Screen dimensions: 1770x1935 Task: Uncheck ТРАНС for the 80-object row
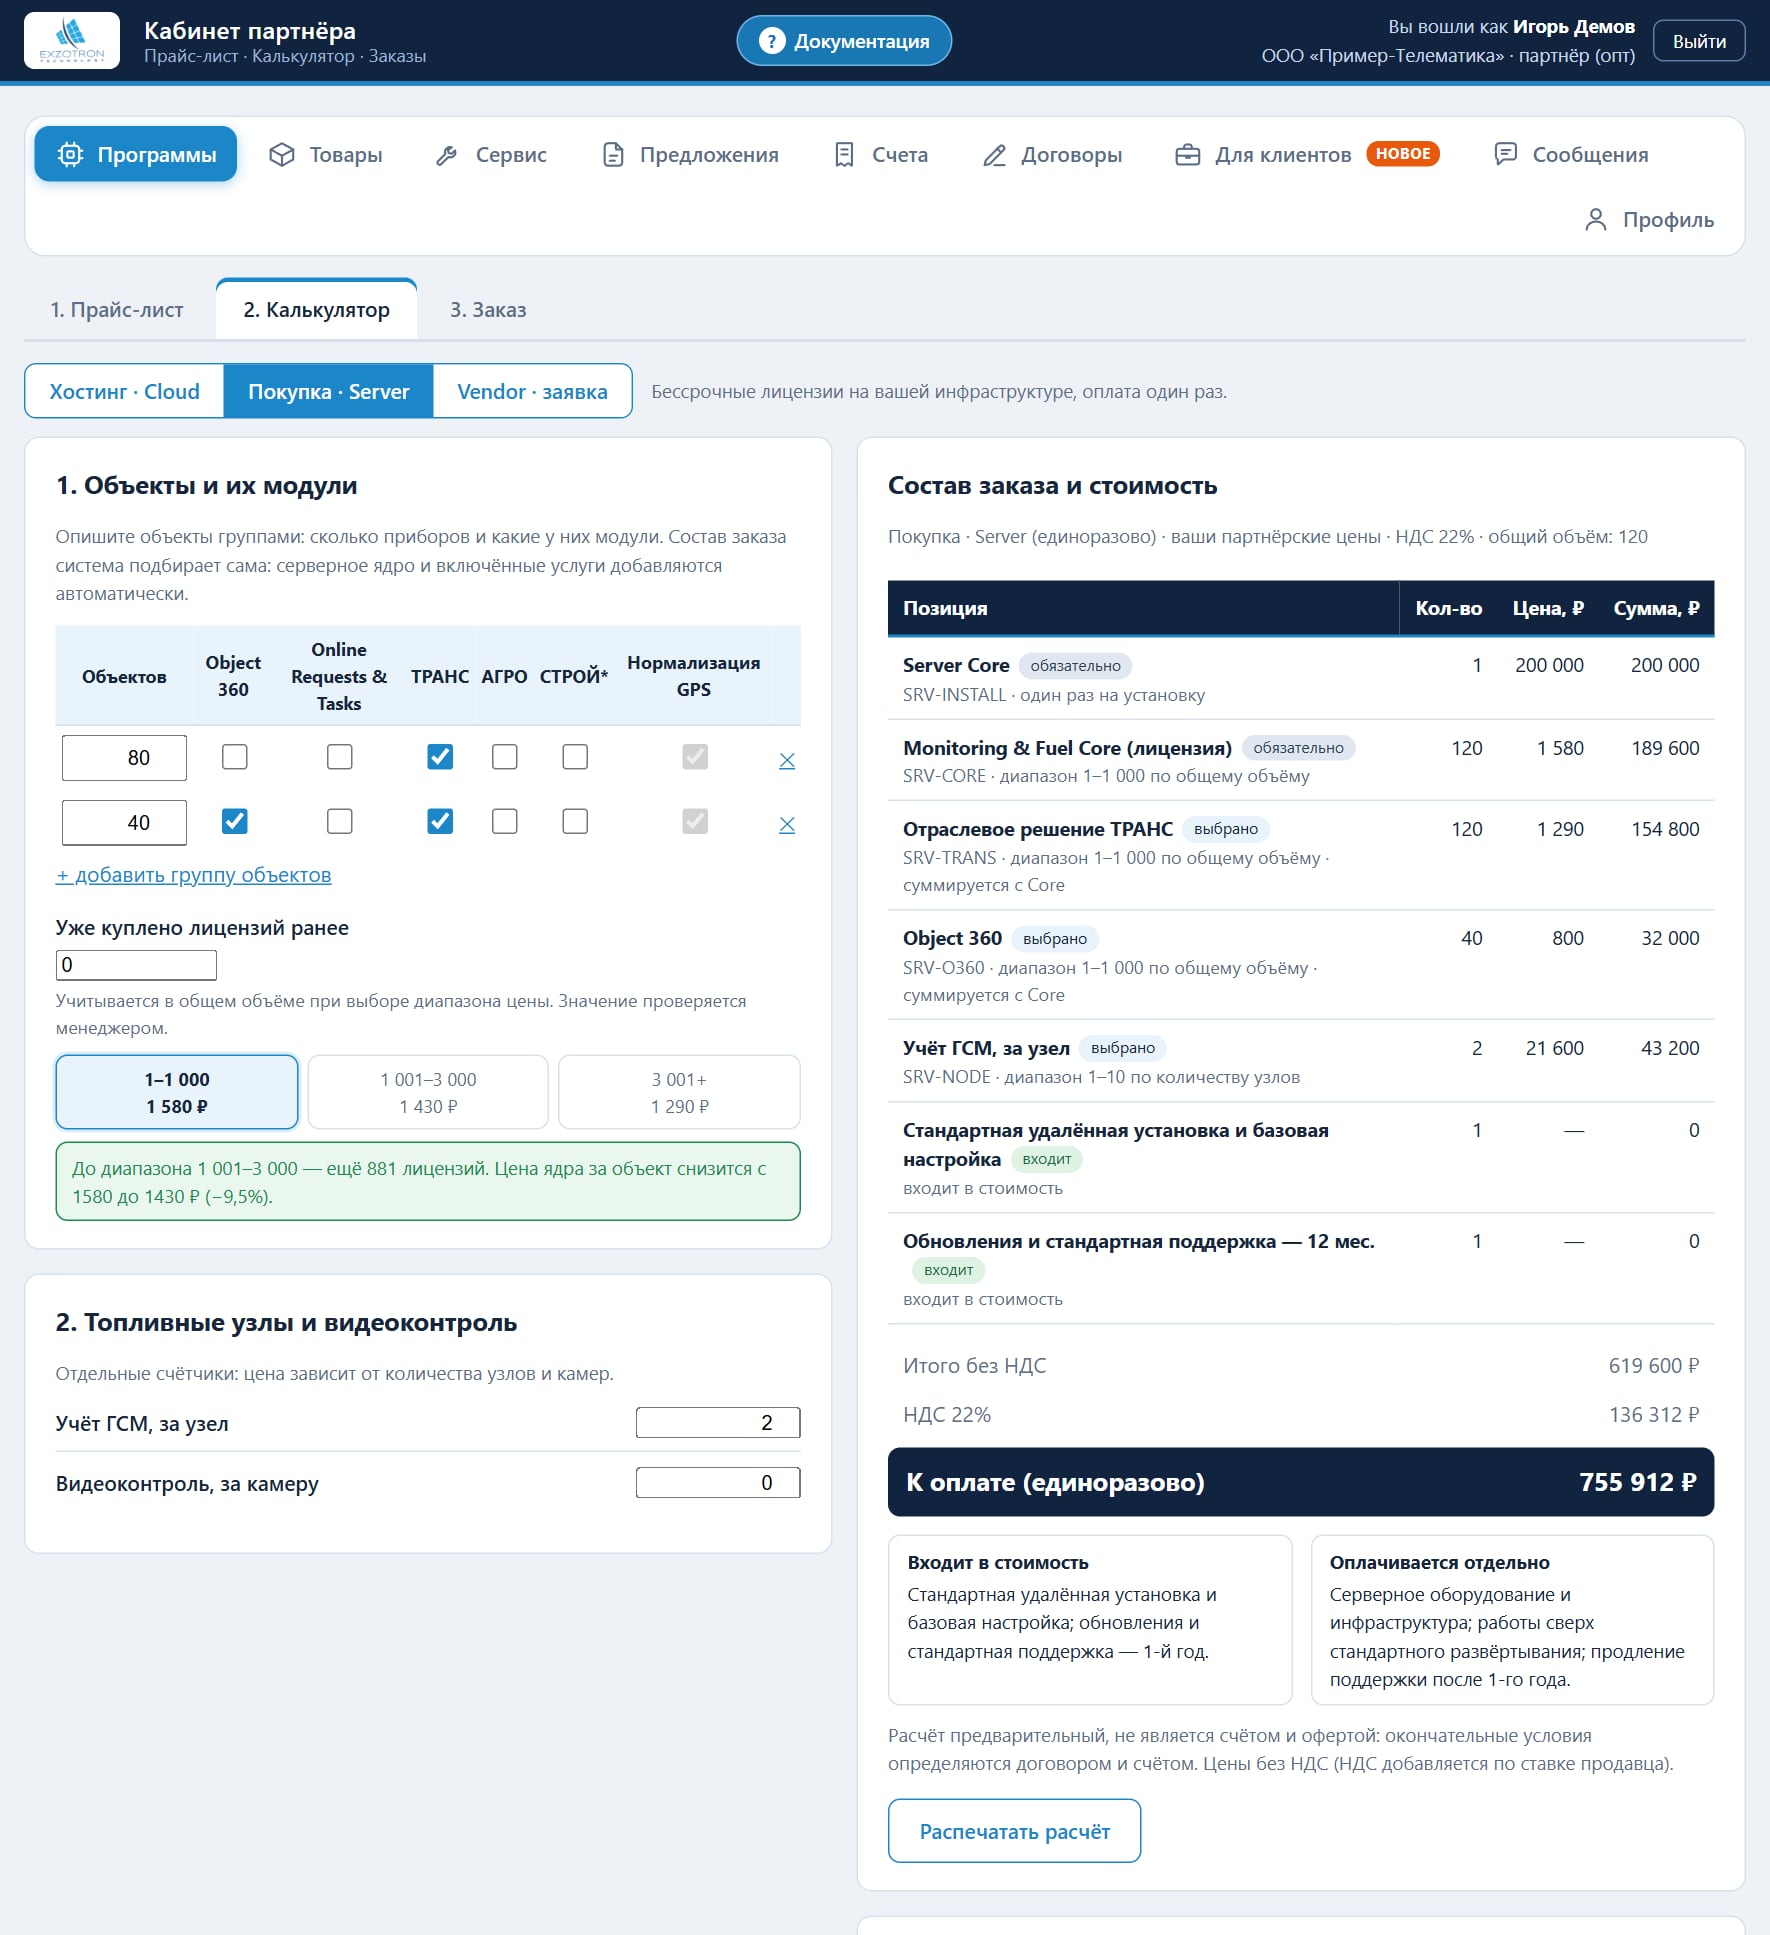(x=440, y=757)
